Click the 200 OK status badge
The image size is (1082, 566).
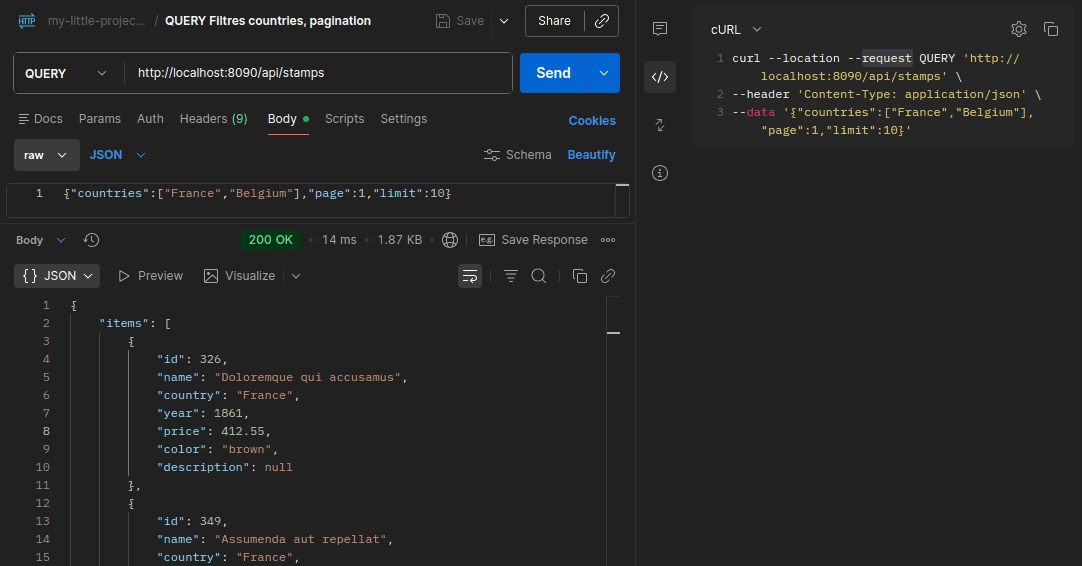[270, 240]
